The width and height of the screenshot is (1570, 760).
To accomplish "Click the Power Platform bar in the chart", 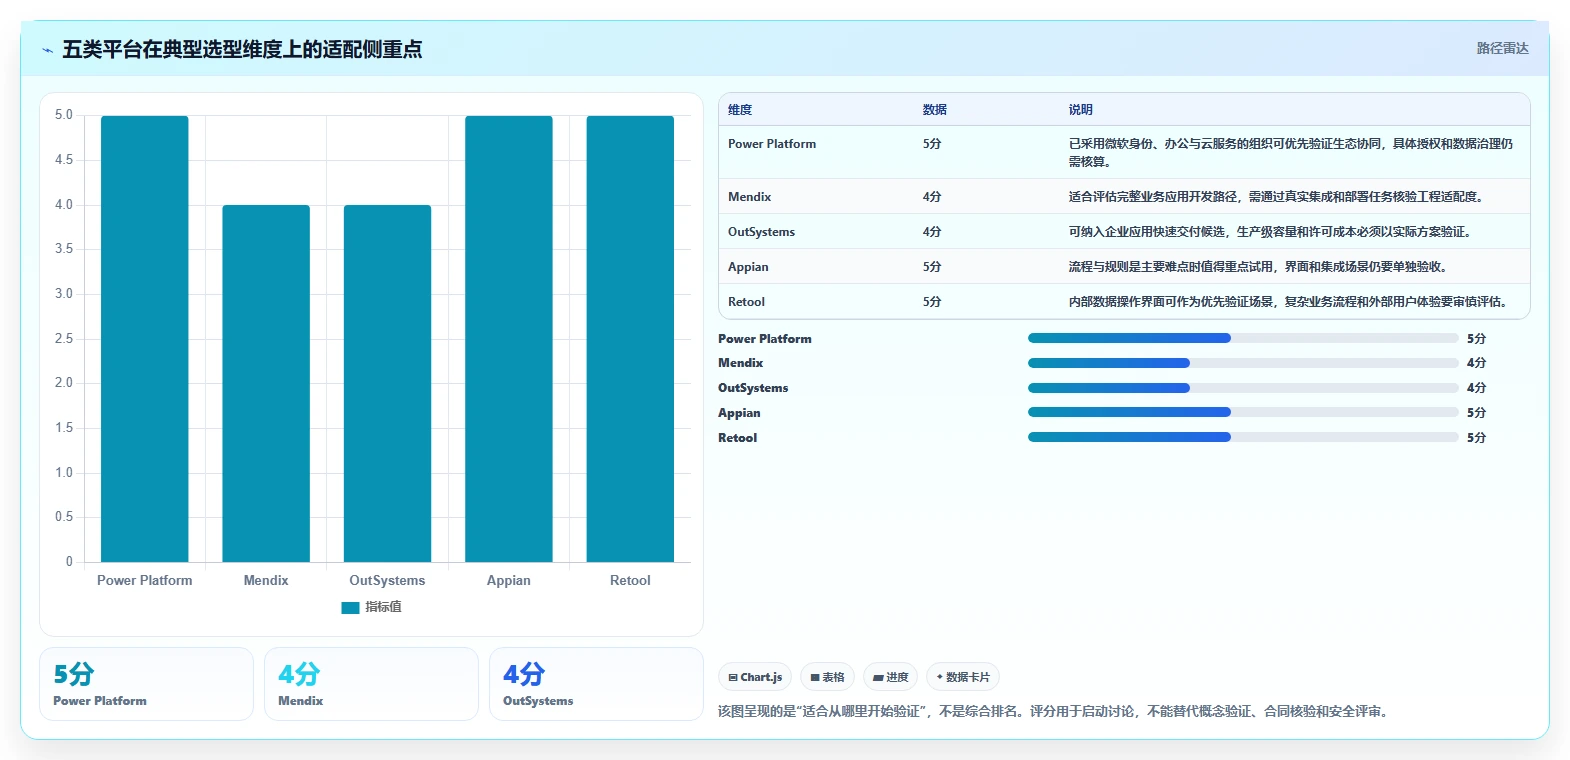I will tap(145, 339).
